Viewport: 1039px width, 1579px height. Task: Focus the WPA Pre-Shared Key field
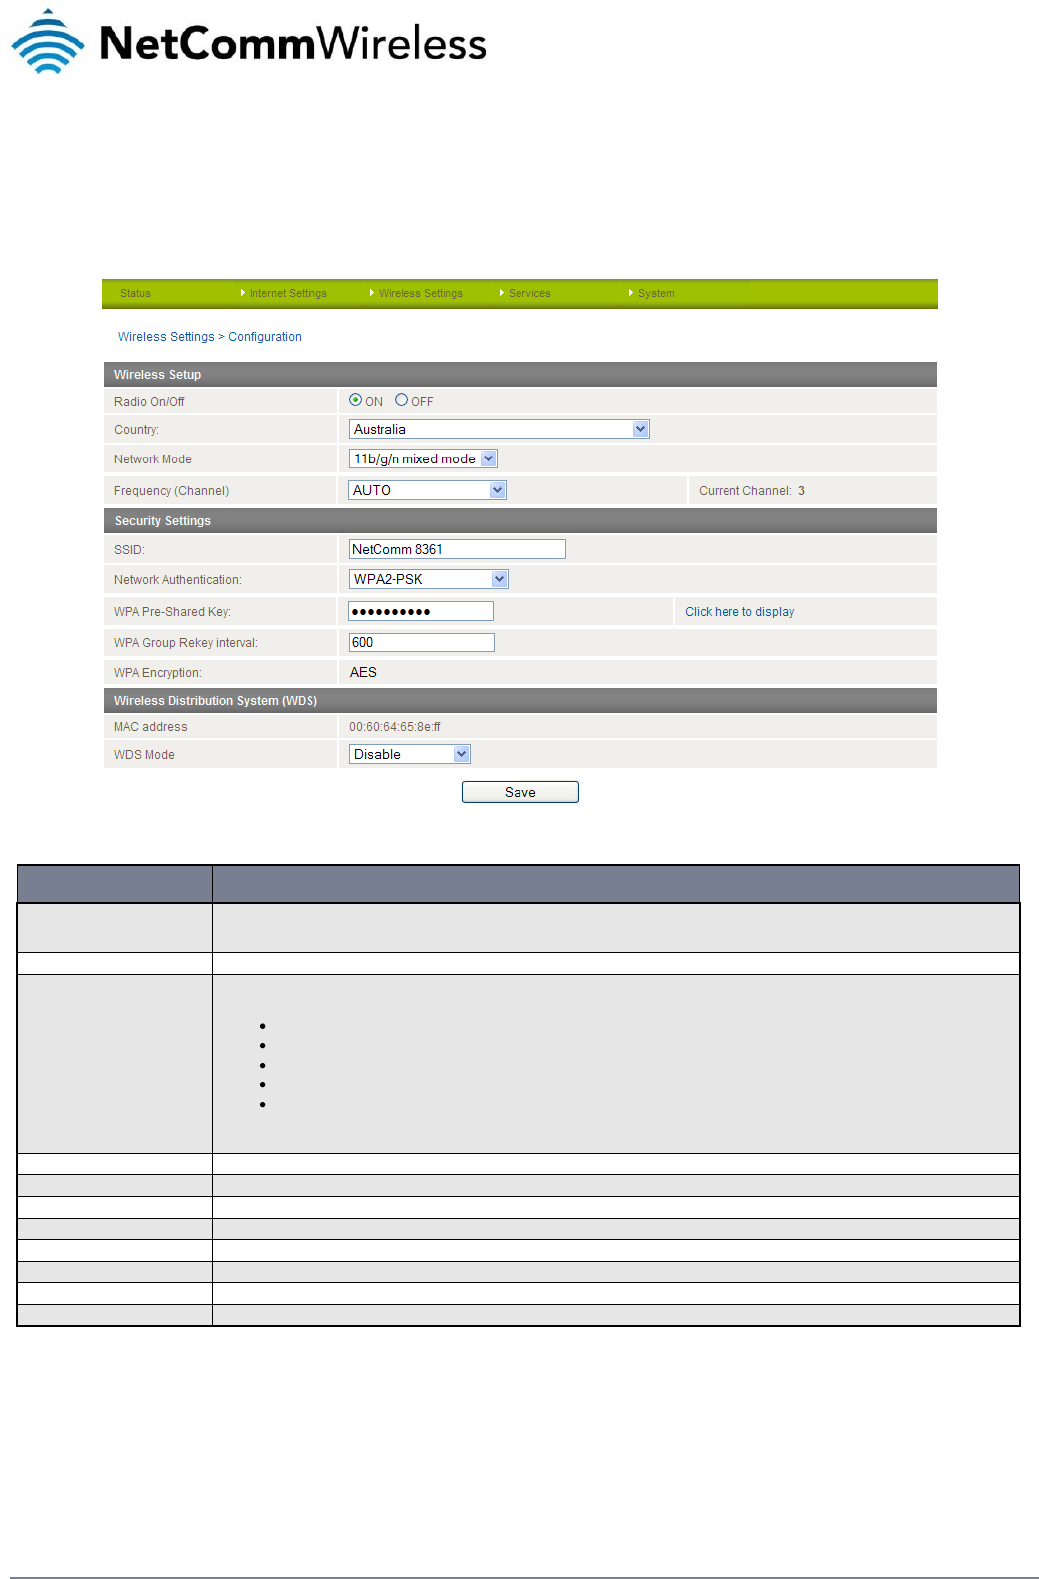(421, 611)
